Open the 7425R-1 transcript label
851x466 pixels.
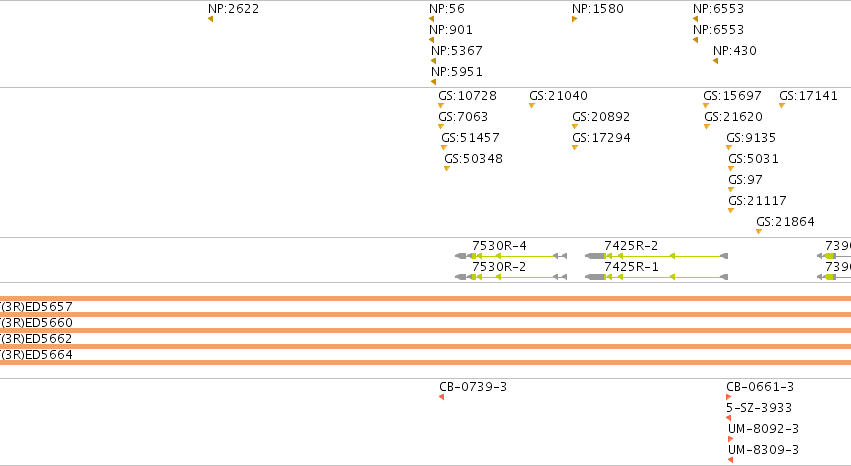click(x=631, y=267)
